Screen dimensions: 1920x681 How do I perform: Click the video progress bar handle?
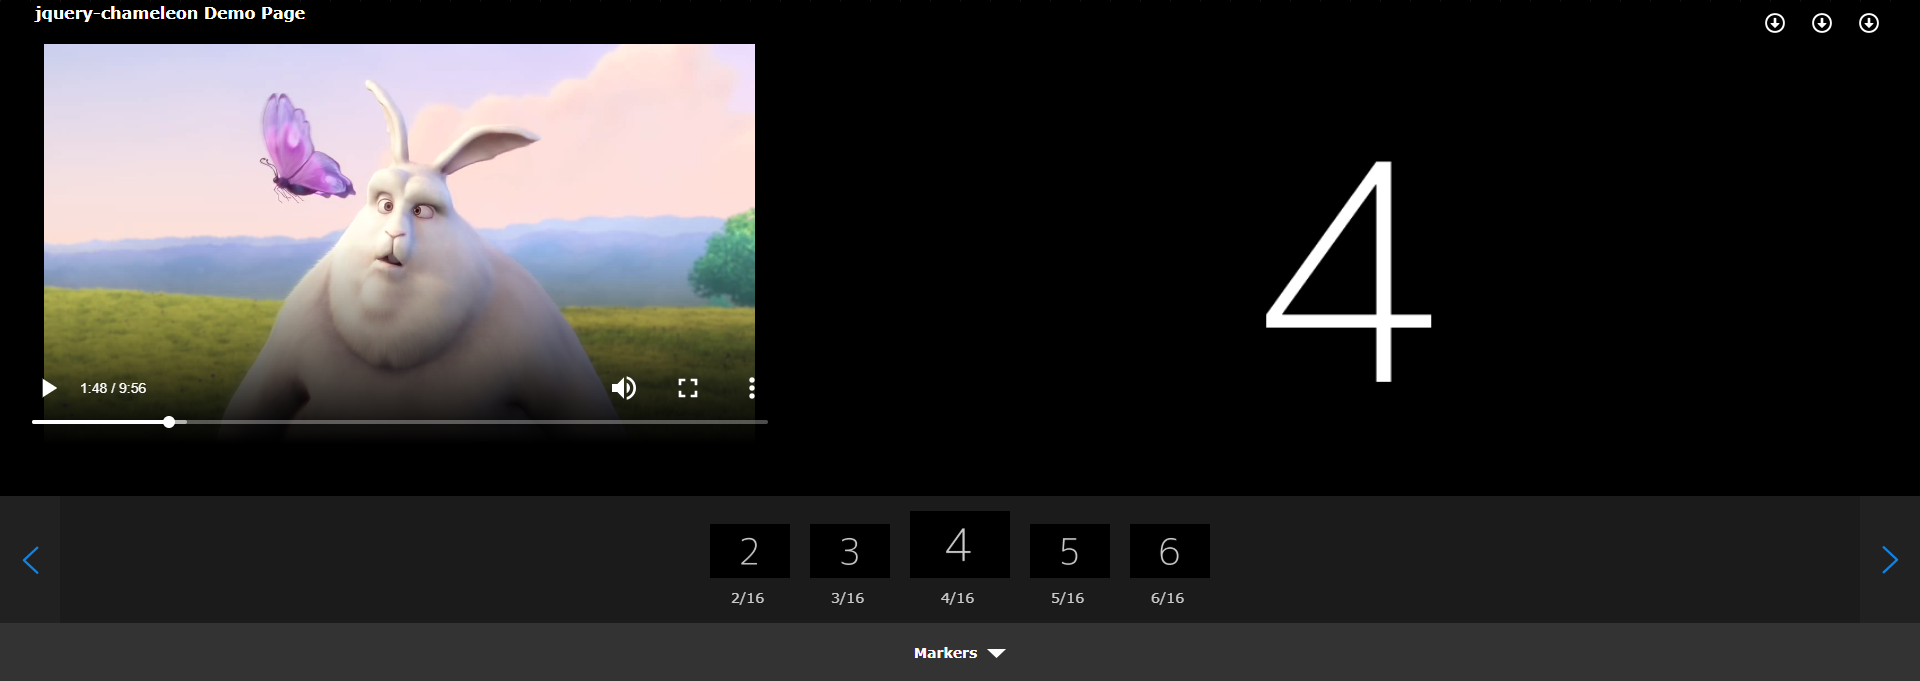click(x=169, y=422)
